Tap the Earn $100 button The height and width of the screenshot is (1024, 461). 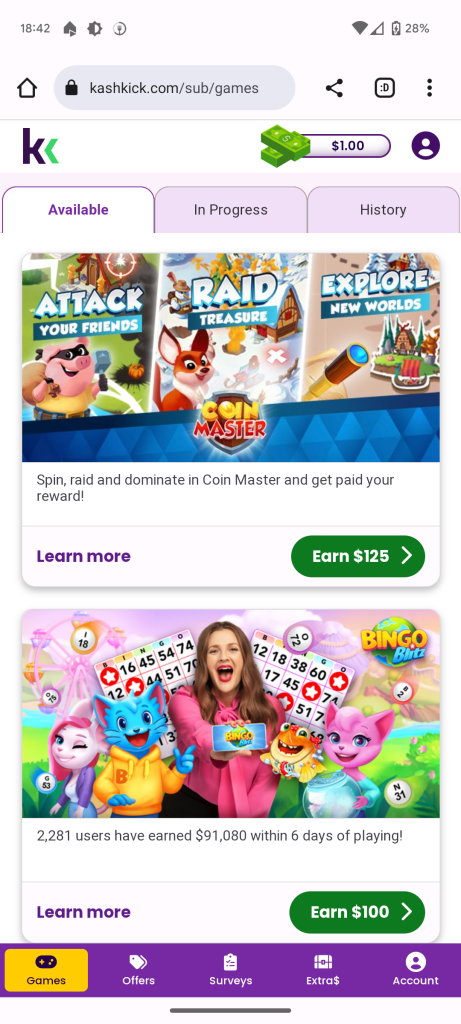click(357, 912)
